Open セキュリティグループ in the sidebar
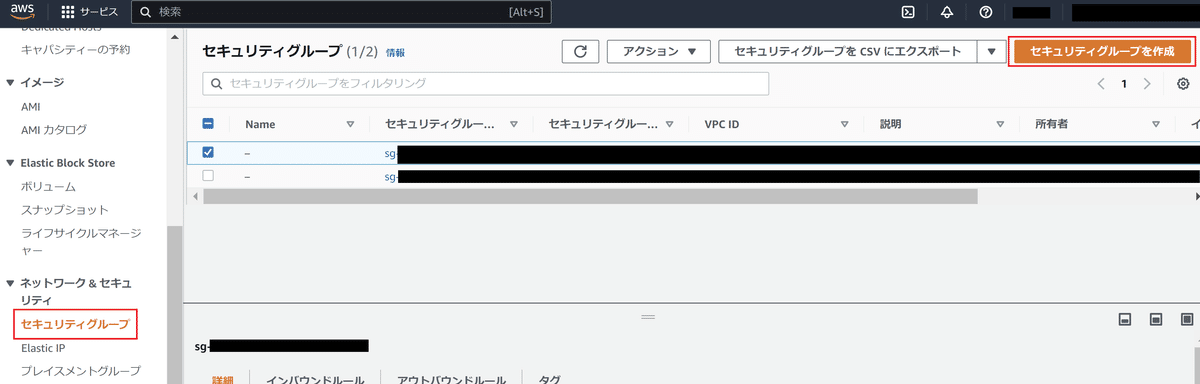This screenshot has height=384, width=1200. click(76, 324)
